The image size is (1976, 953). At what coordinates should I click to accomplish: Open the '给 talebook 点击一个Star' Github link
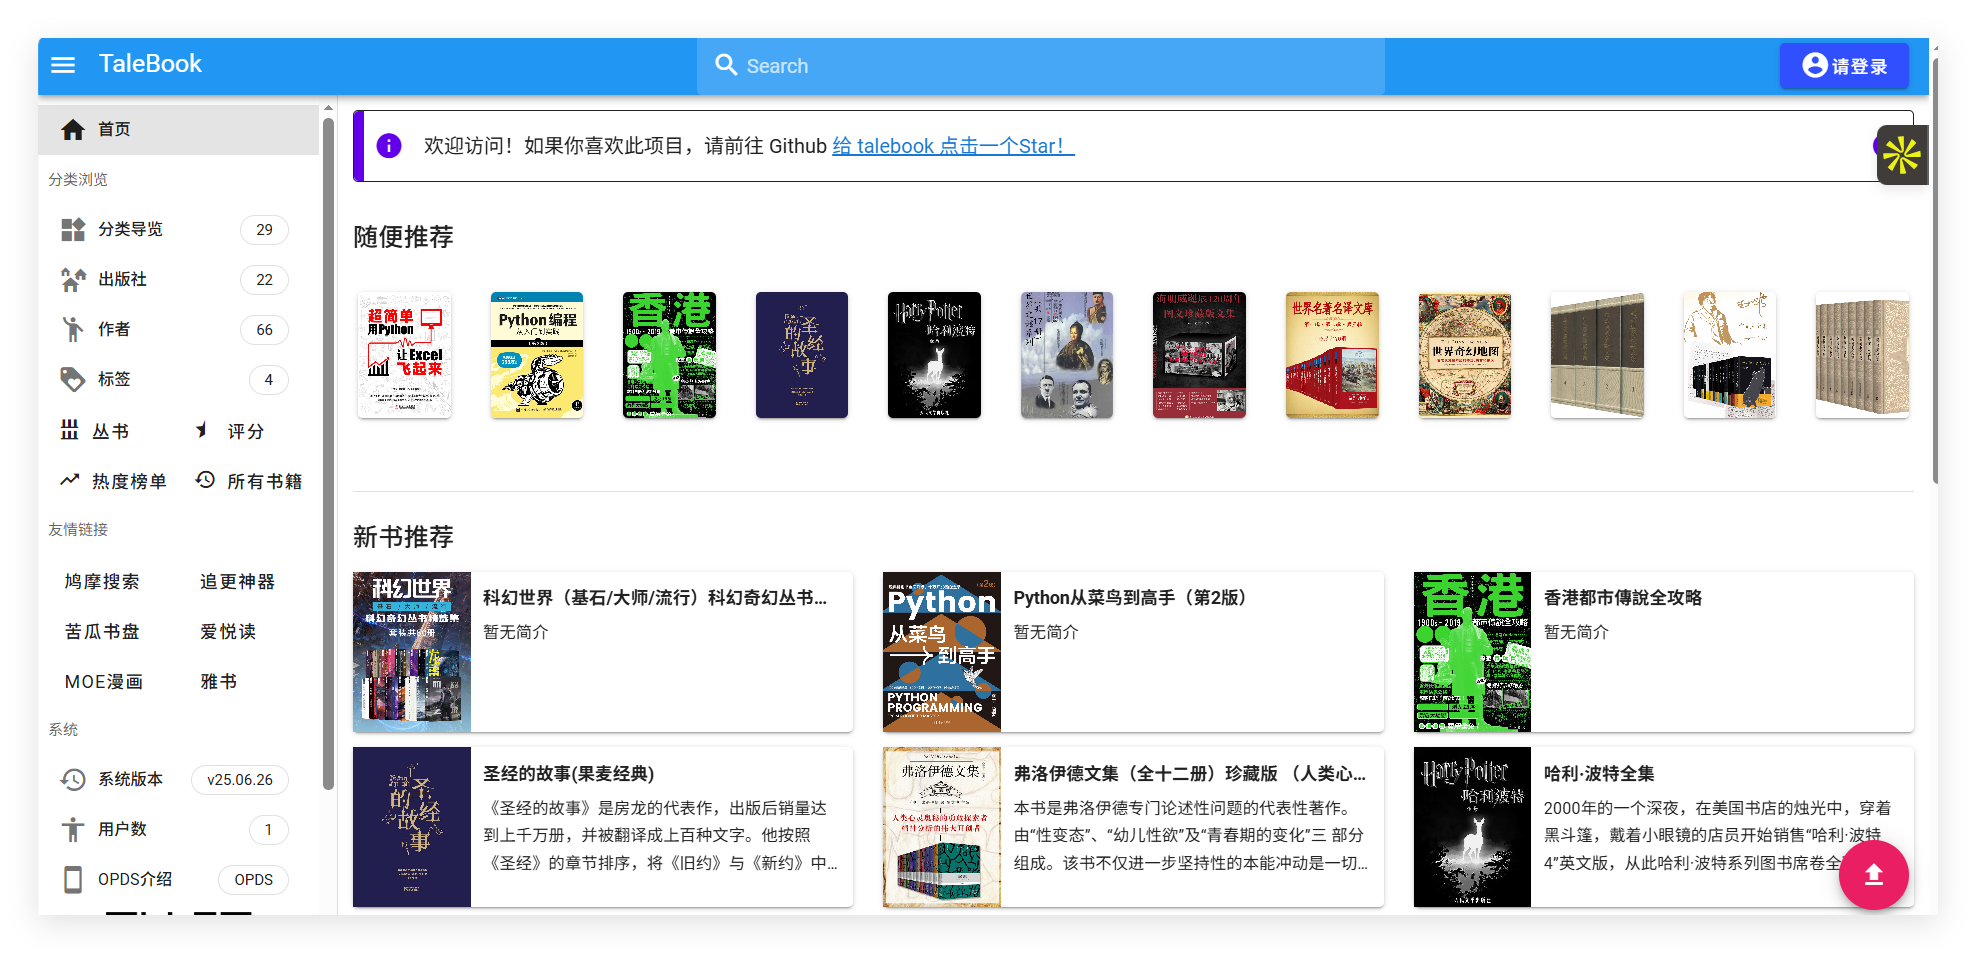click(951, 145)
